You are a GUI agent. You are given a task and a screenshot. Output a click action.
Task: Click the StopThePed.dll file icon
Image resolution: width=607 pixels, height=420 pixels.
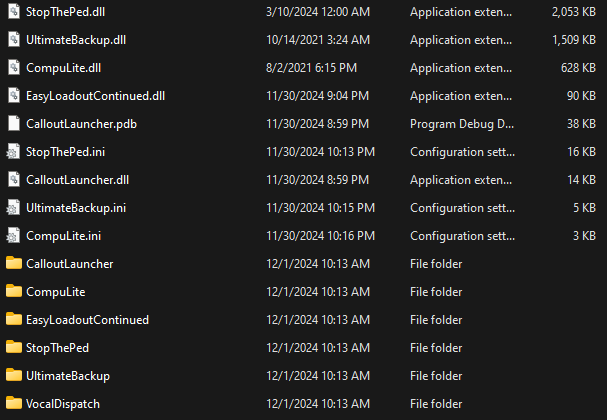click(13, 11)
